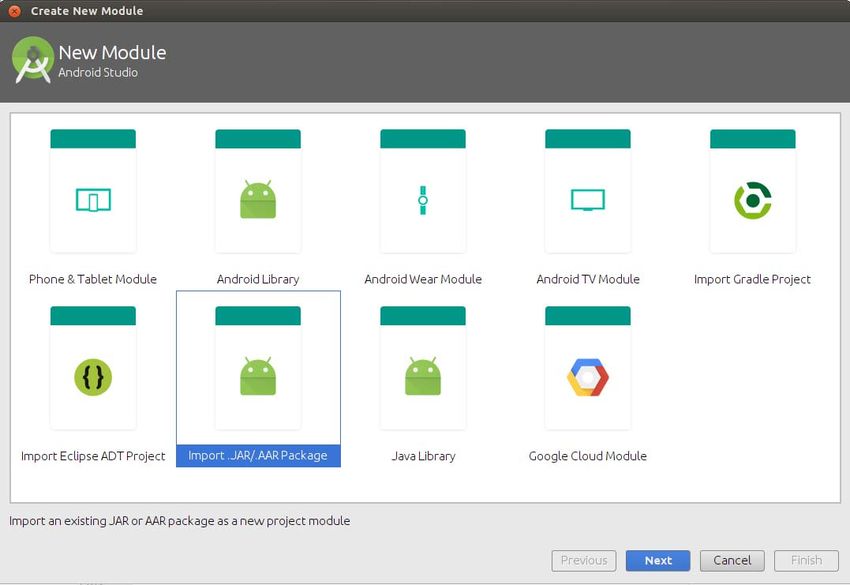Screen dimensions: 850x585
Task: Pick the Android Wear Module watch icon
Action: (423, 200)
